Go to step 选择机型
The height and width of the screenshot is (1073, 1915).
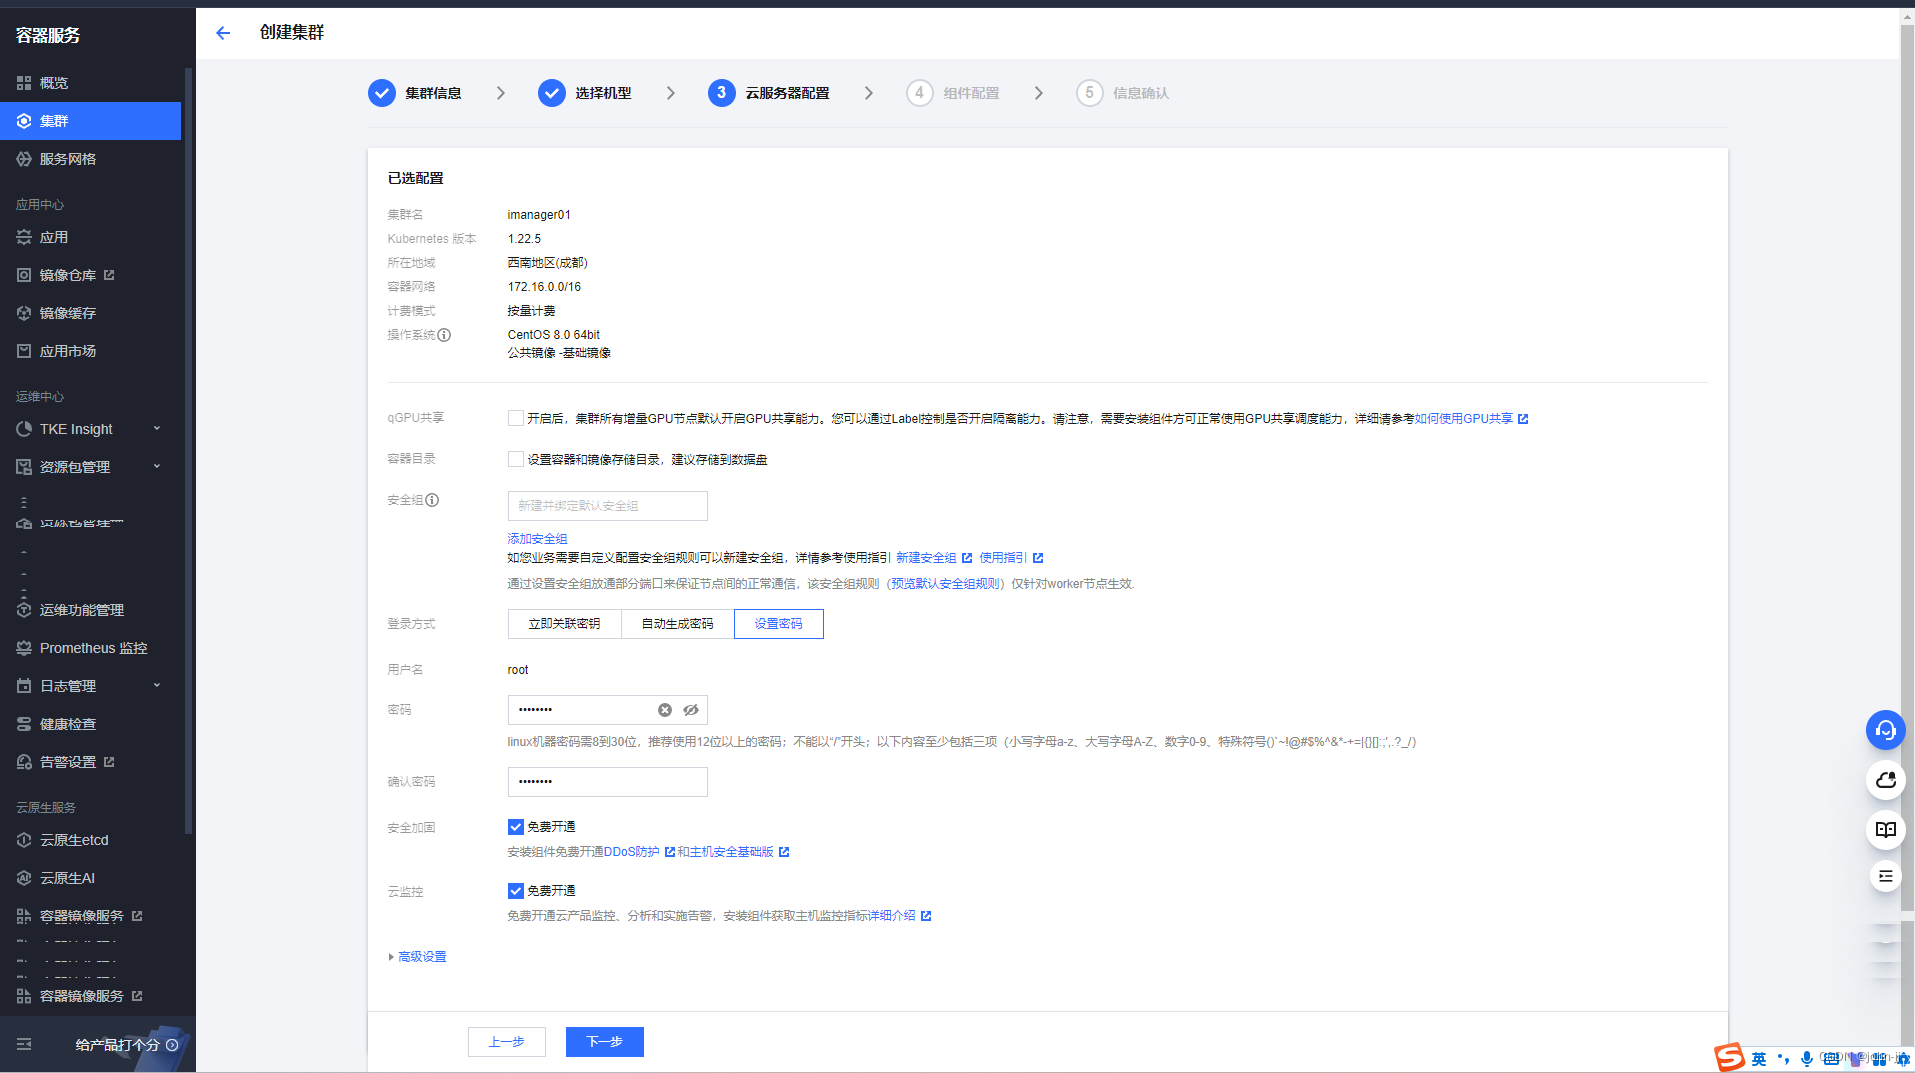click(585, 93)
